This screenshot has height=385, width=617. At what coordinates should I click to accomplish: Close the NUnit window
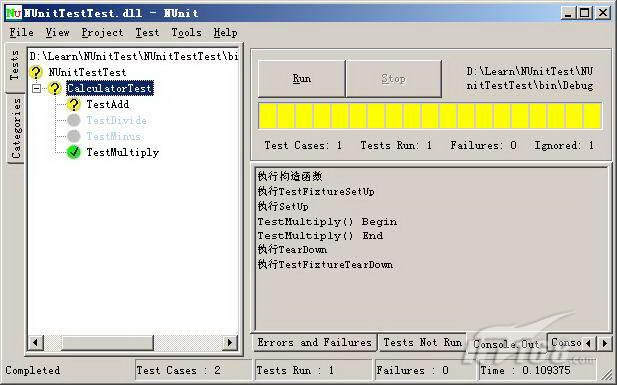[603, 13]
